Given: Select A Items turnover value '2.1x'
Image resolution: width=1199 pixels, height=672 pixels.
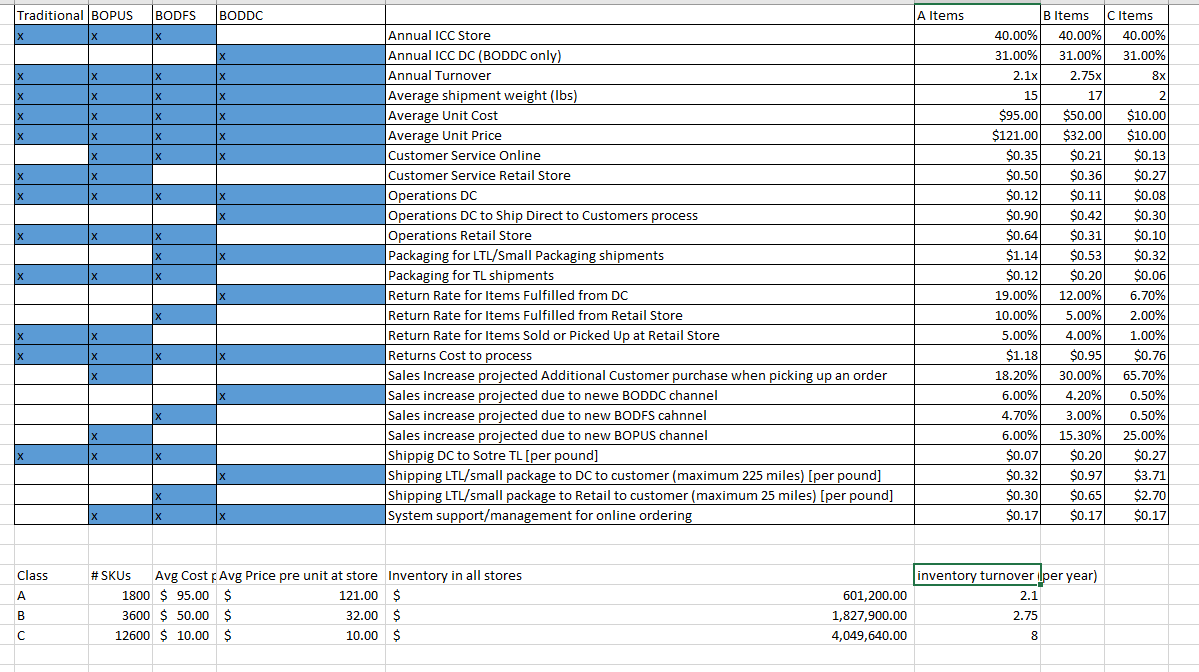Looking at the screenshot, I should pos(977,75).
